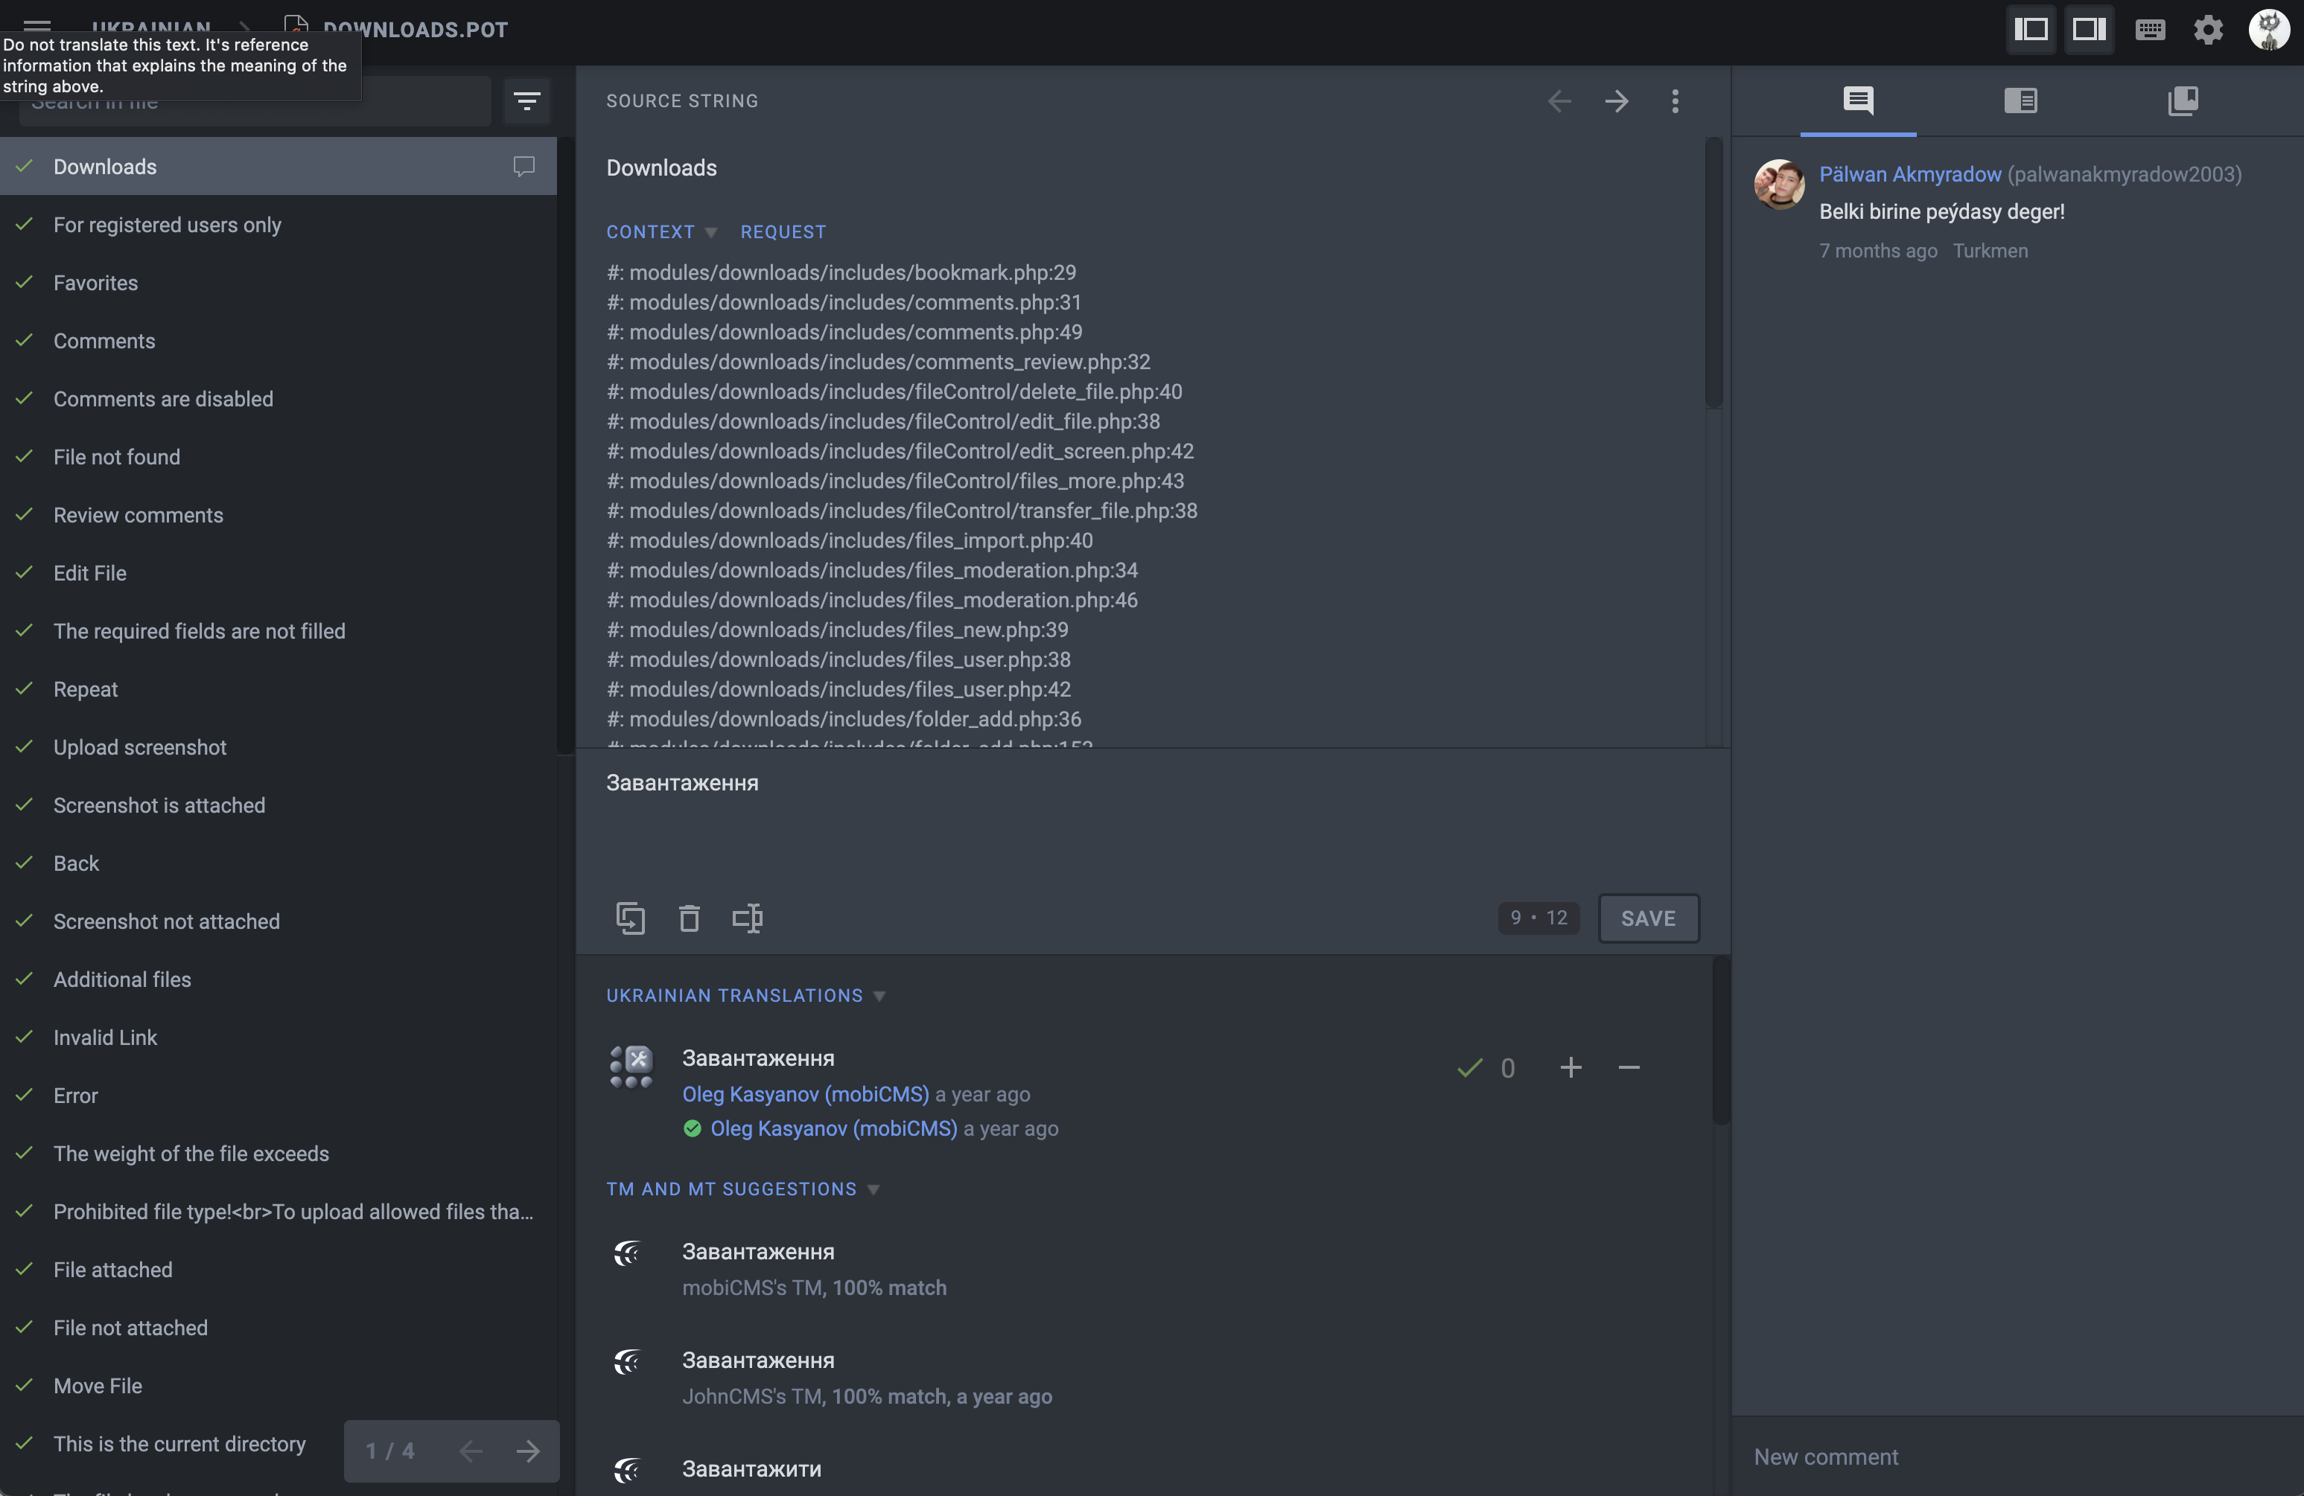
Task: Open the filter icon next to search
Action: 527,101
